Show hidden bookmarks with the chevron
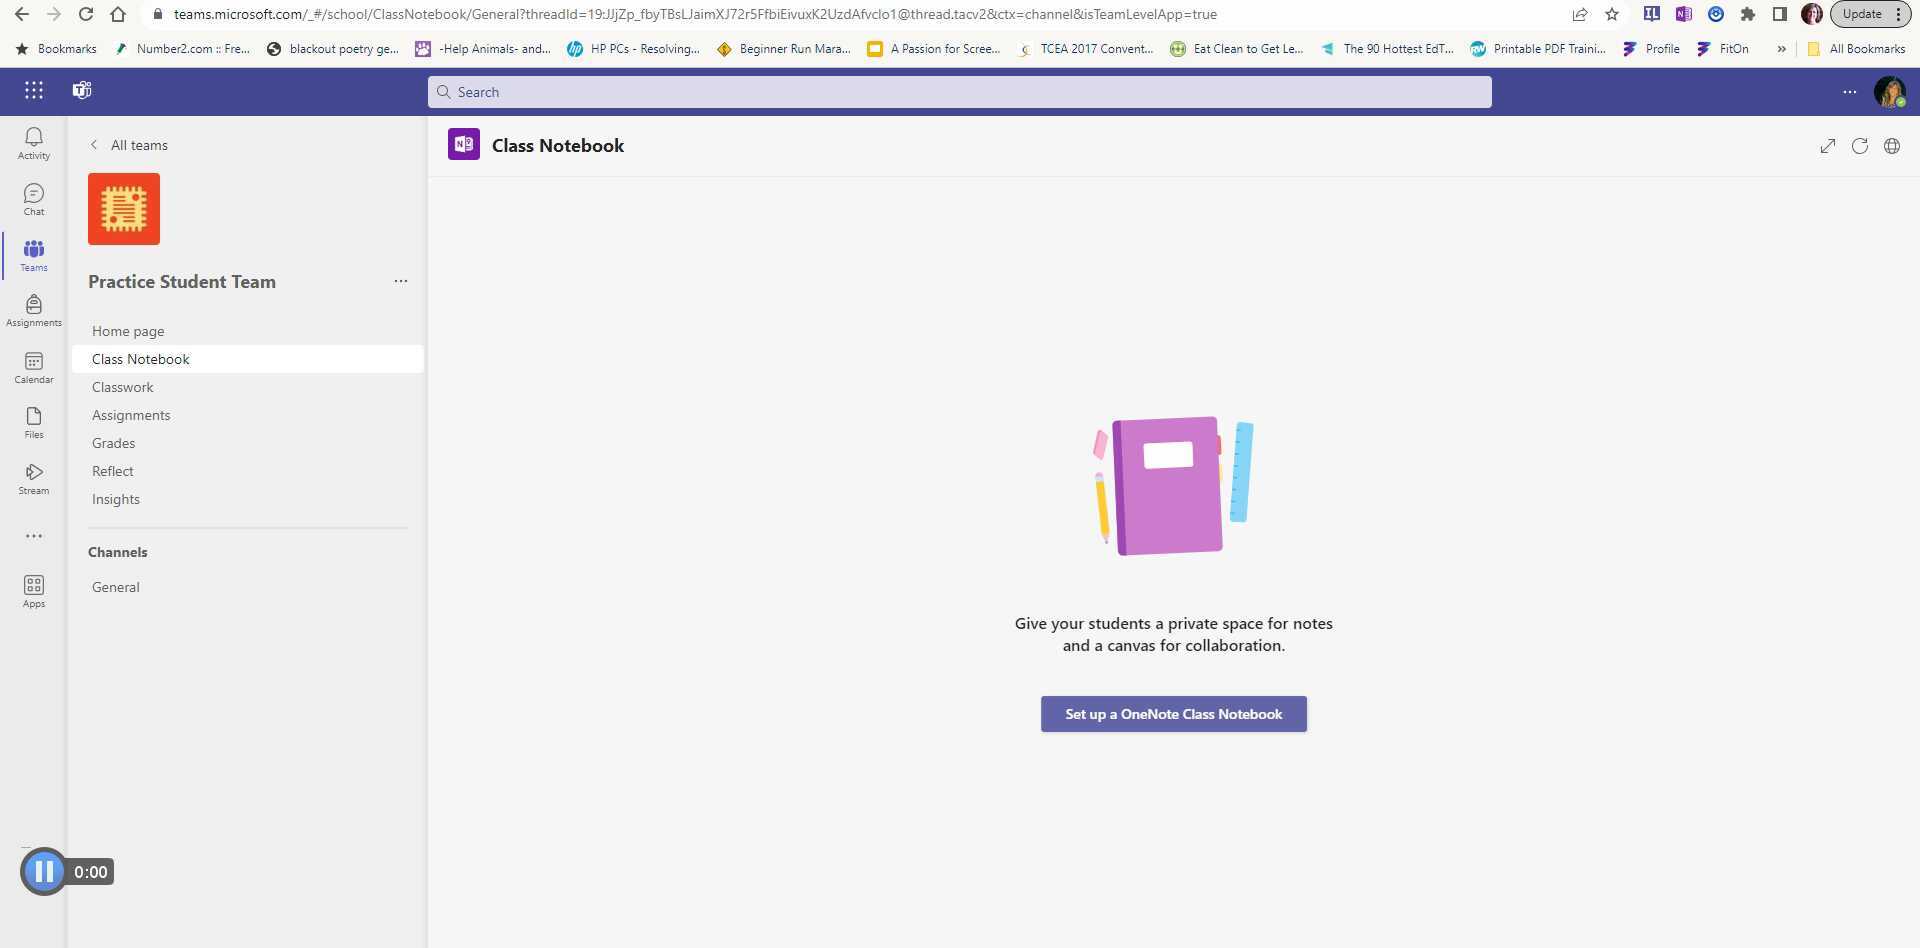1920x948 pixels. point(1781,49)
